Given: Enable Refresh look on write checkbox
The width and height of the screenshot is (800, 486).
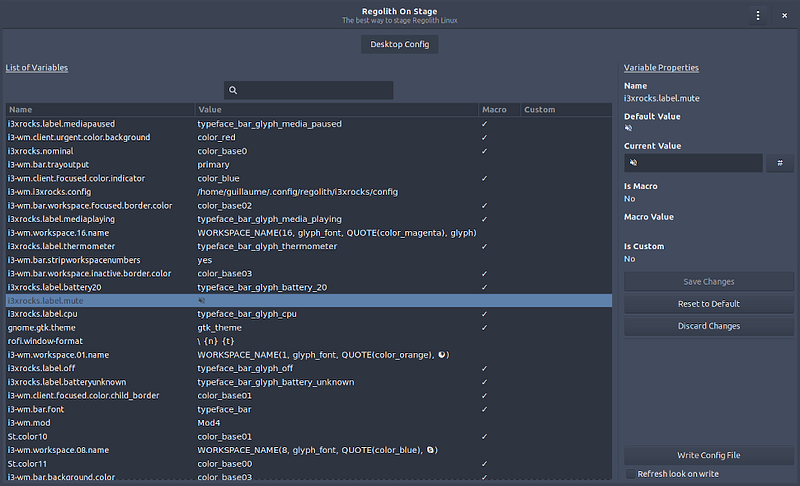Looking at the screenshot, I should pos(630,474).
